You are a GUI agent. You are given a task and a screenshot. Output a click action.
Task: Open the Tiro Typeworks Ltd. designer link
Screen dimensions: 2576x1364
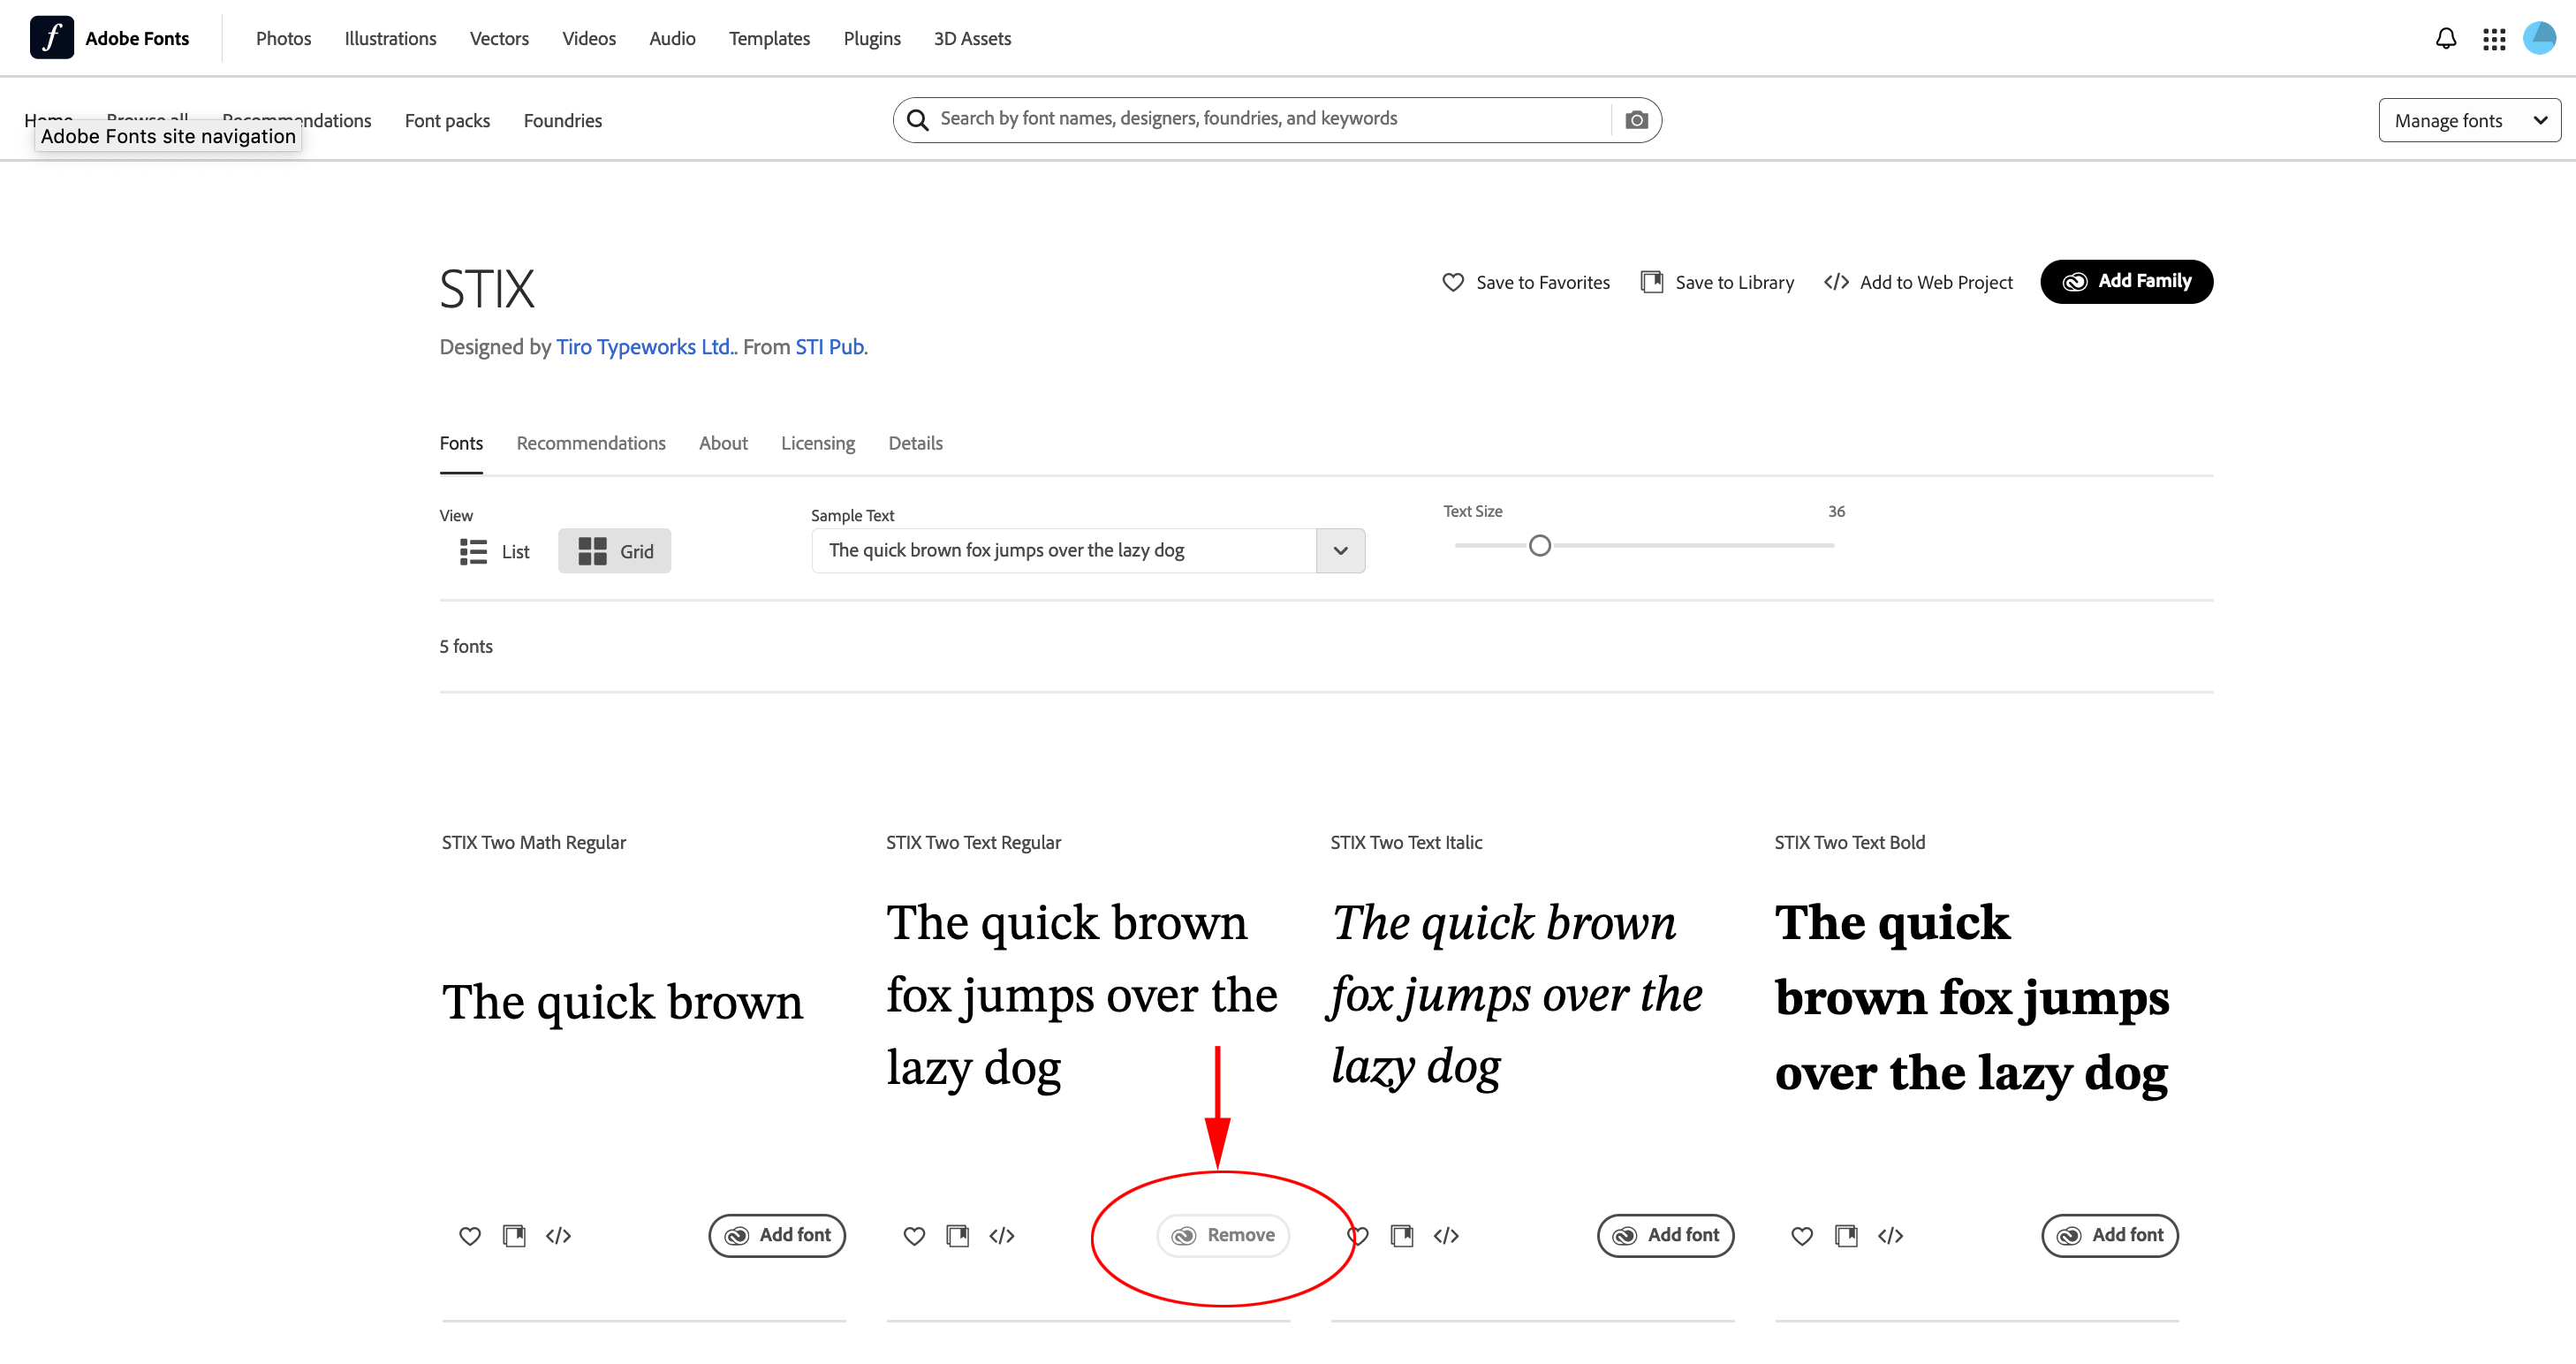click(x=644, y=347)
